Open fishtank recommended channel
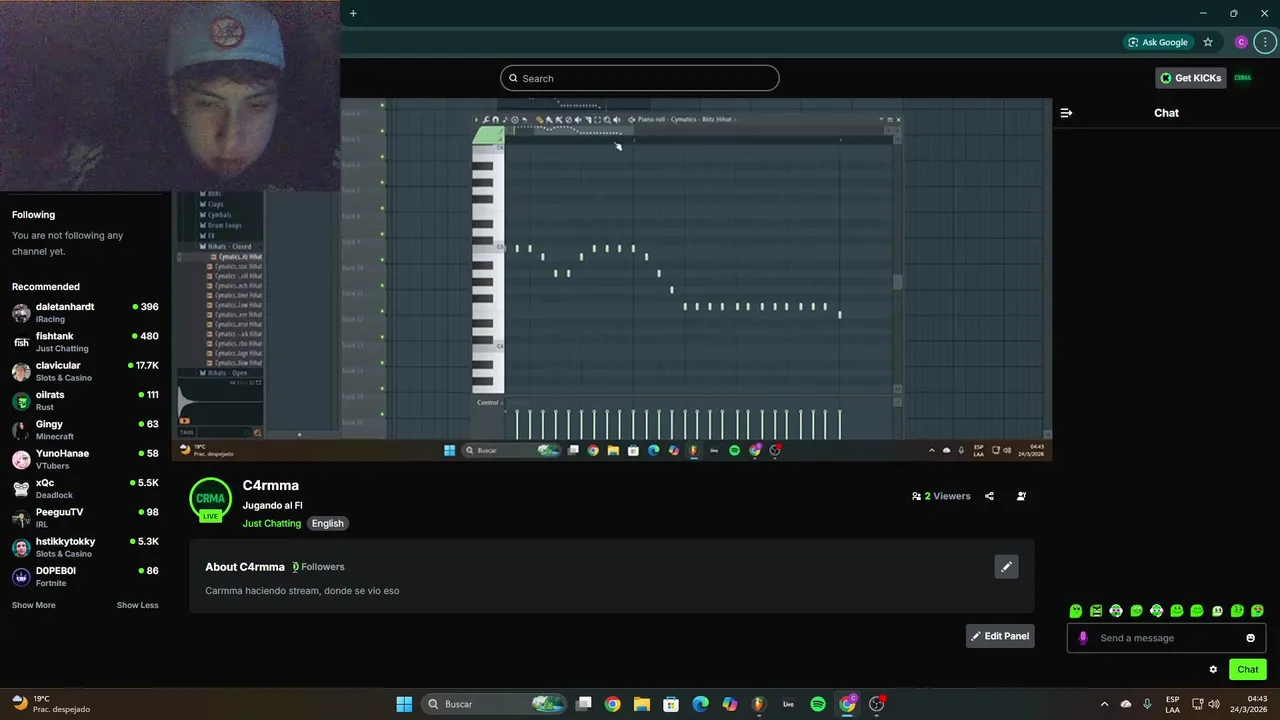The image size is (1280, 720). [85, 342]
